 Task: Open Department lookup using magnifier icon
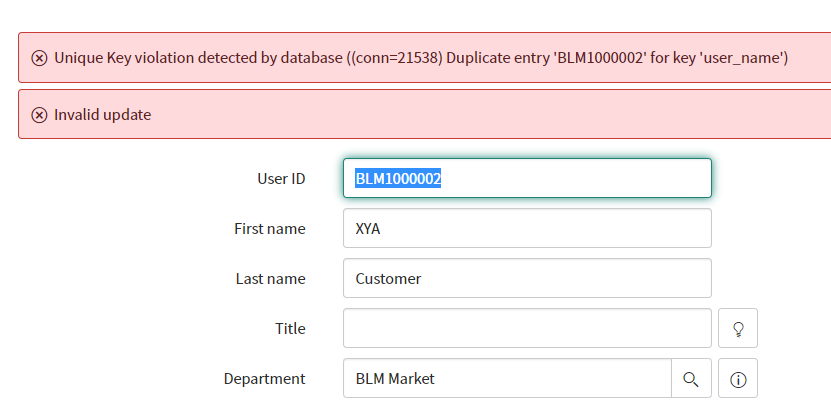691,378
